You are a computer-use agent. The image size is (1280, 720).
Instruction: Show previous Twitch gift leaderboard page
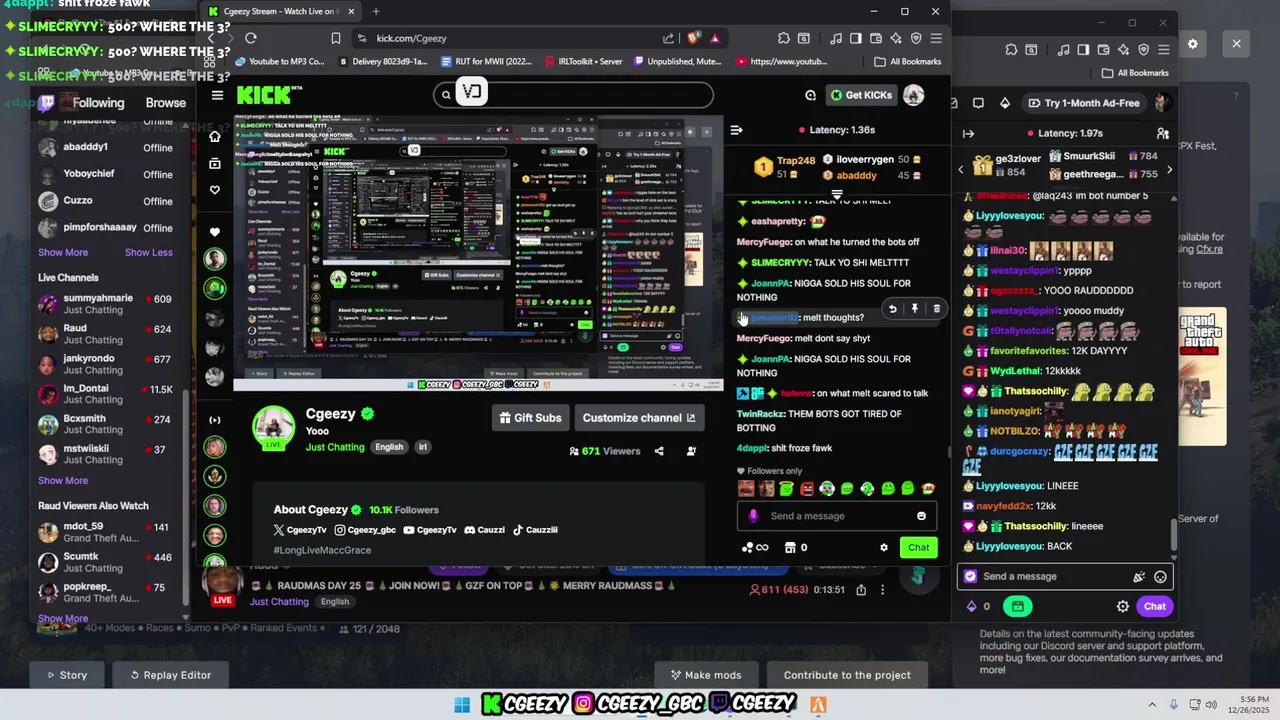click(961, 169)
